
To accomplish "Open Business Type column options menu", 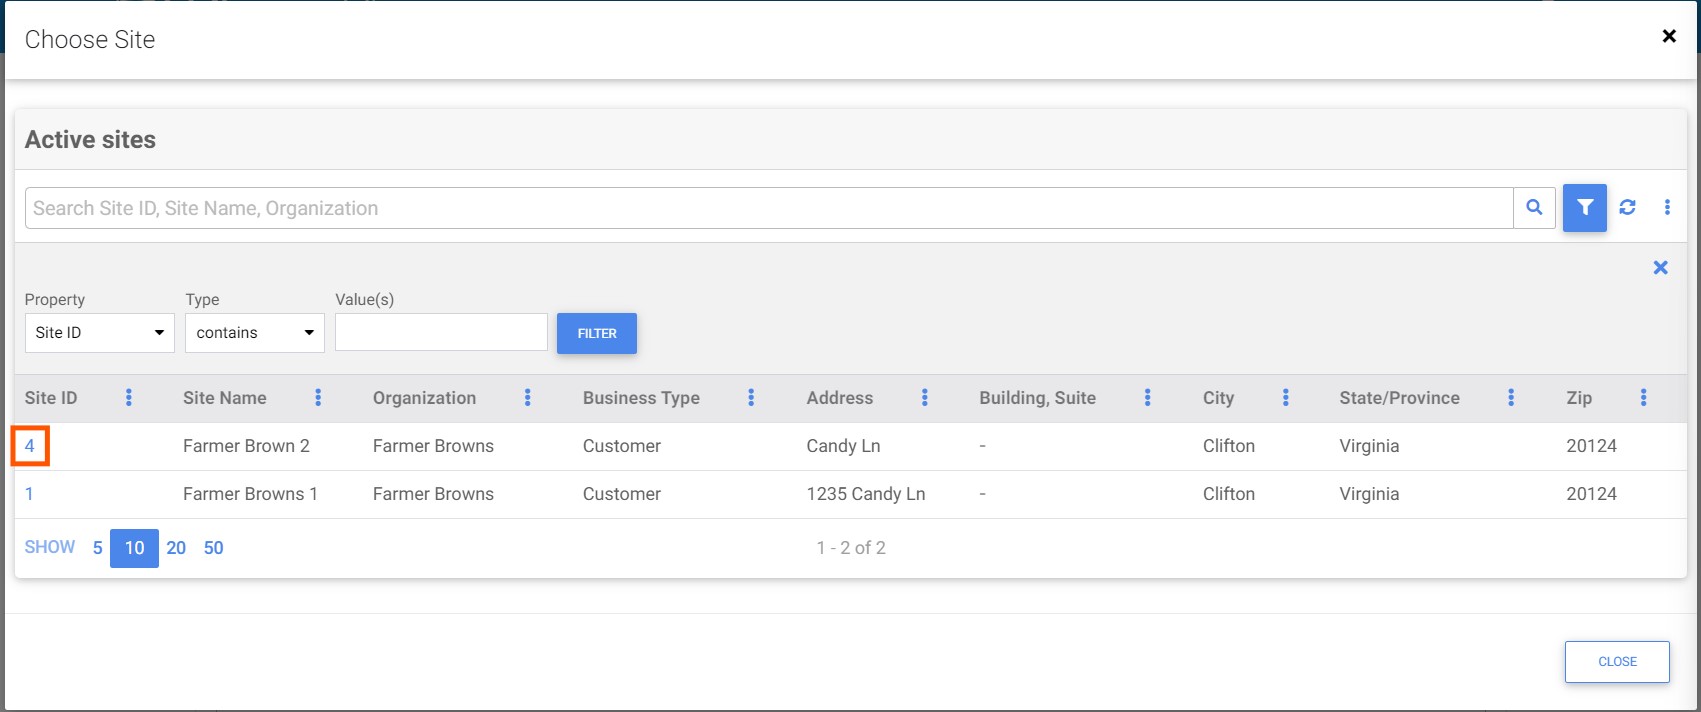I will pos(751,398).
